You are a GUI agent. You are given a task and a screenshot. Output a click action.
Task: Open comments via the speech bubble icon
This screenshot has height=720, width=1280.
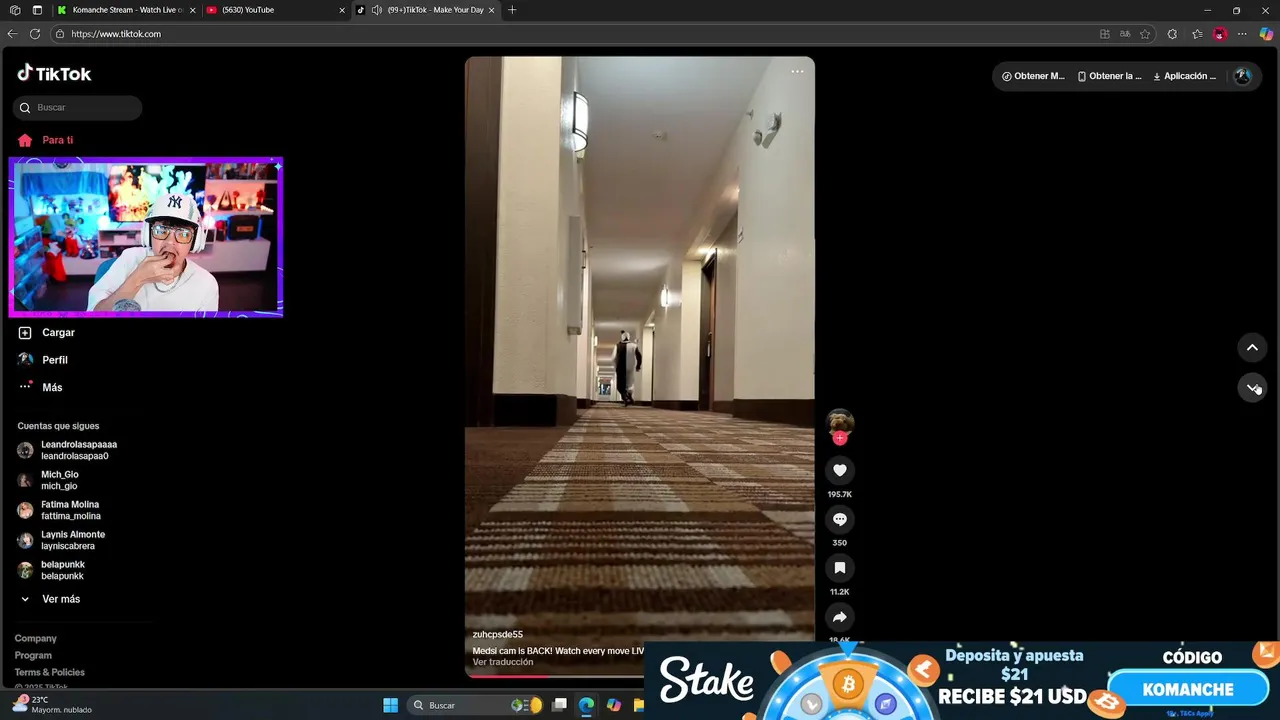(840, 519)
